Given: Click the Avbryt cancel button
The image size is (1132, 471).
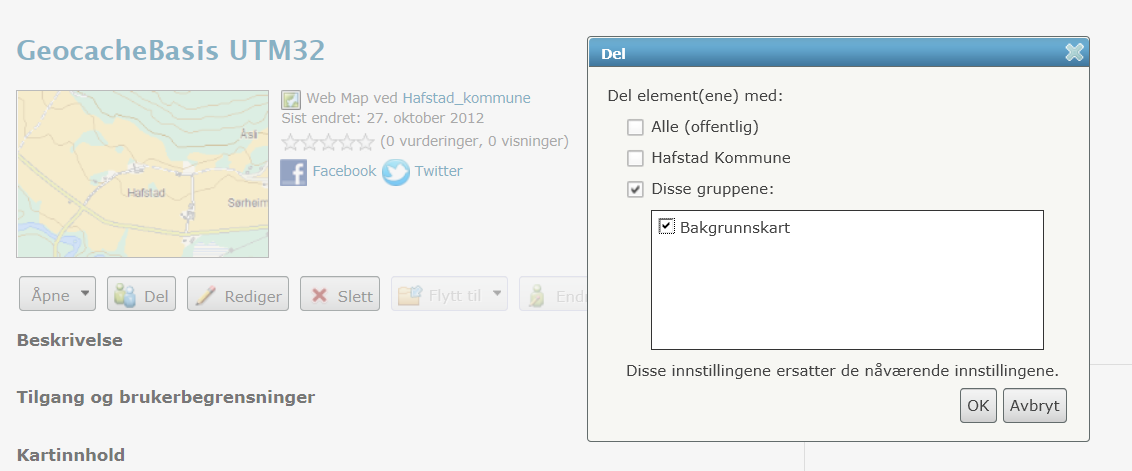Looking at the screenshot, I should click(x=1035, y=405).
